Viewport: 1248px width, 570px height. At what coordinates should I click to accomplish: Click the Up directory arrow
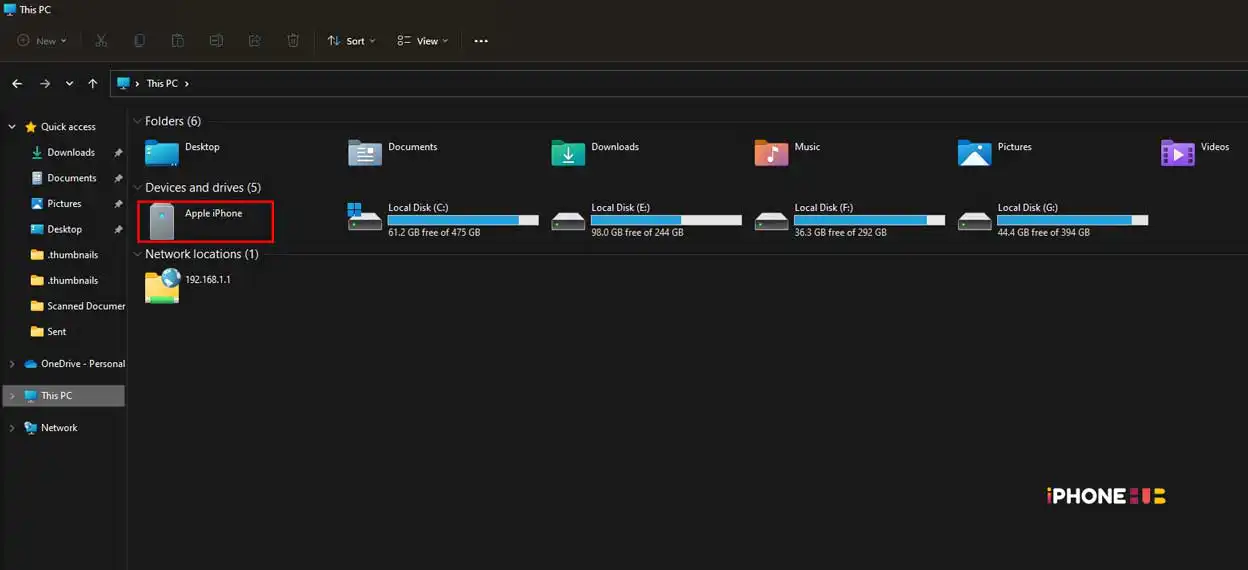click(93, 84)
